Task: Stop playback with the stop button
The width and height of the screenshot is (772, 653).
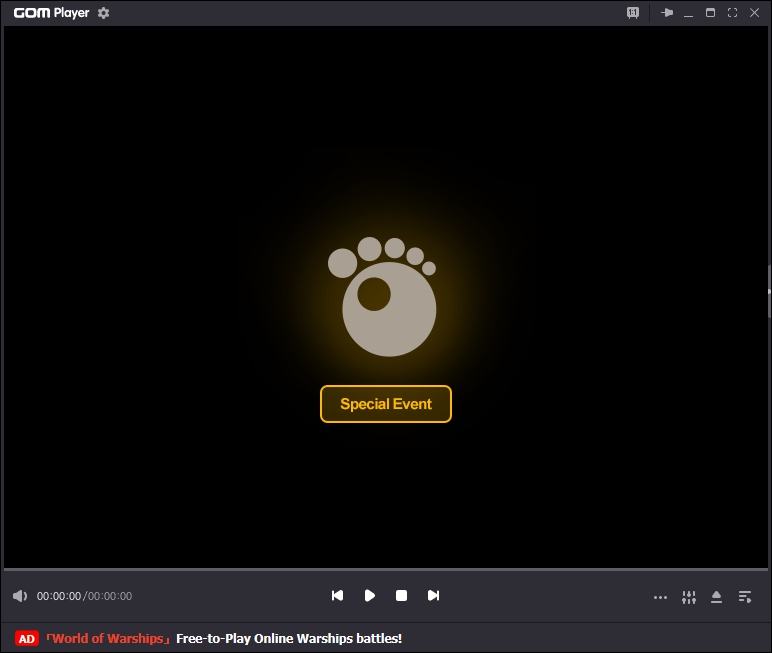Action: pyautogui.click(x=401, y=596)
